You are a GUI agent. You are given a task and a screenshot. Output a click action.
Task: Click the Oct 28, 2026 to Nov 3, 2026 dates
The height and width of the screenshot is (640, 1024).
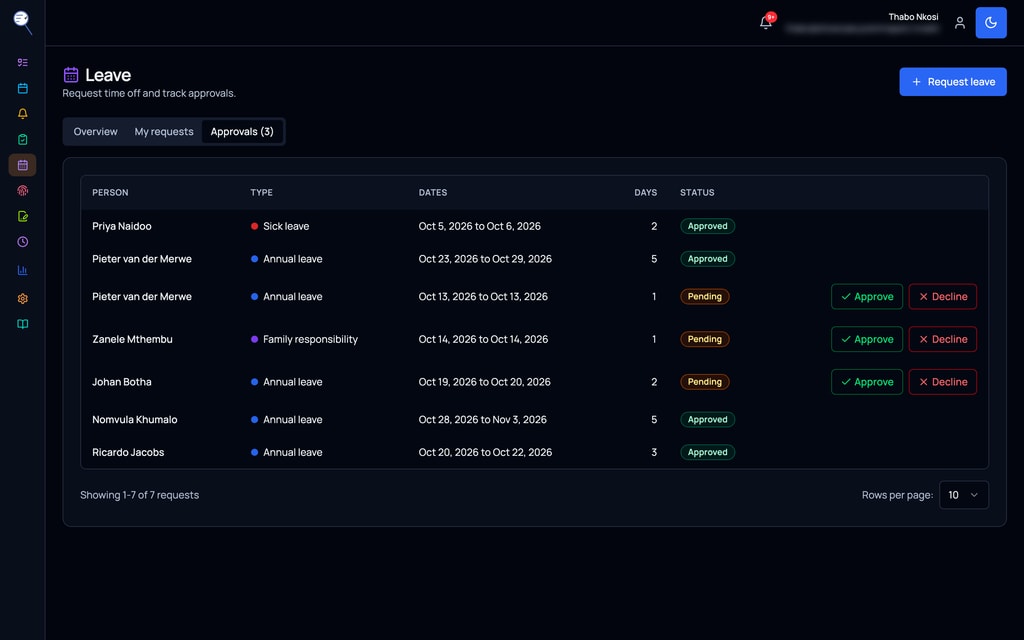(483, 419)
